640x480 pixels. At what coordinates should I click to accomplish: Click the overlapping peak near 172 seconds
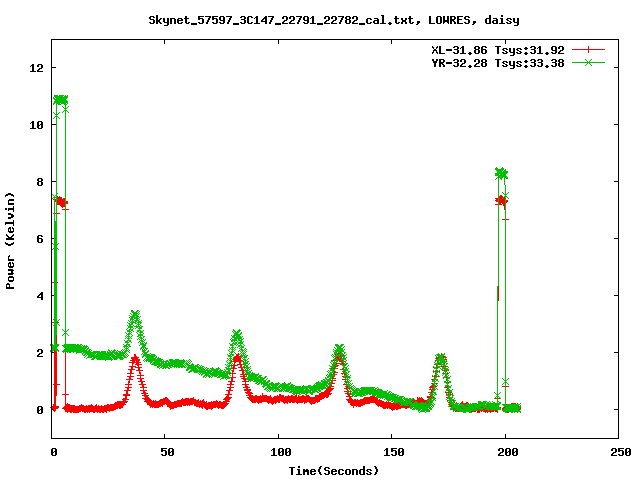tap(441, 358)
